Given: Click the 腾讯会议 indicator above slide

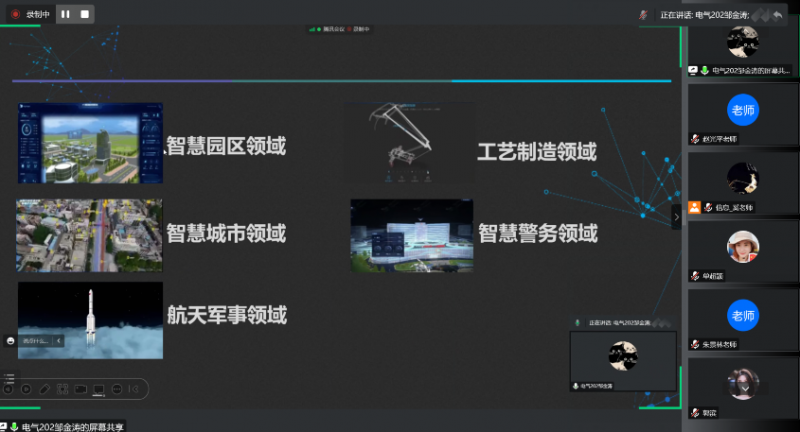Looking at the screenshot, I should (x=334, y=29).
